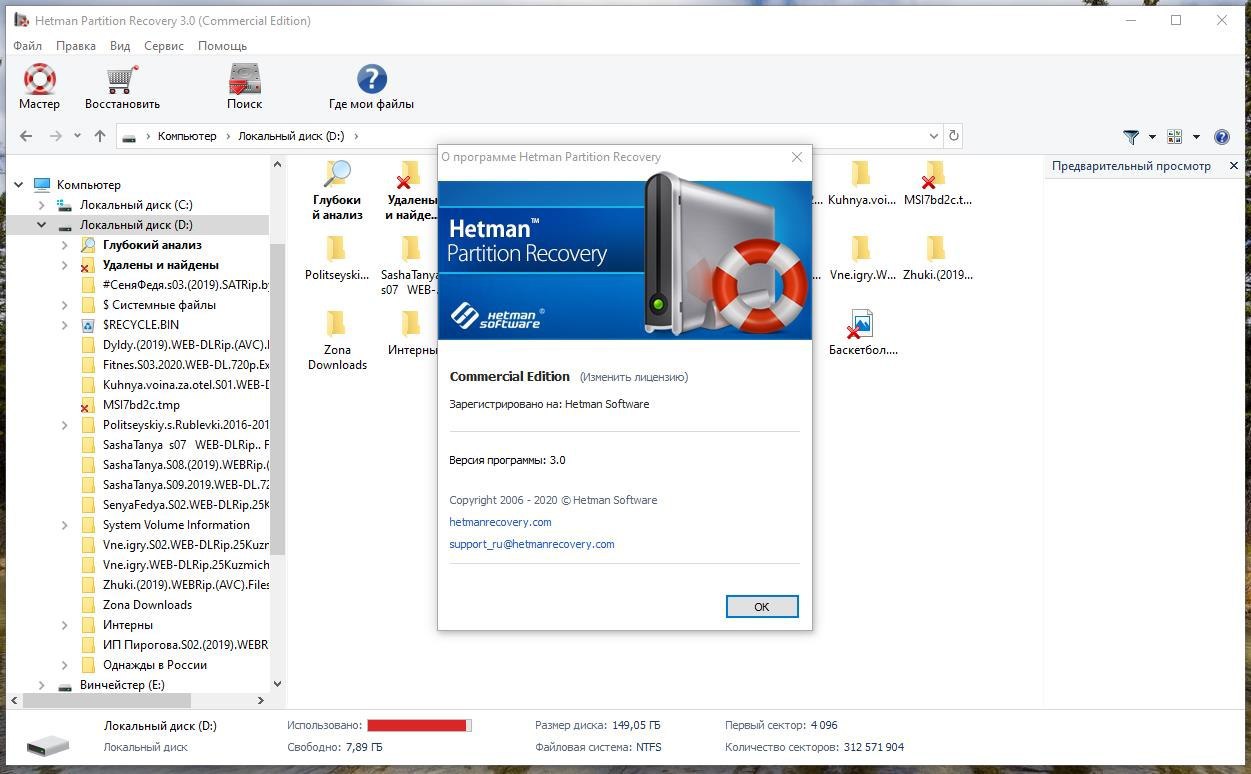Expand Удалены и найдены tree node
The height and width of the screenshot is (774, 1251).
pos(65,265)
